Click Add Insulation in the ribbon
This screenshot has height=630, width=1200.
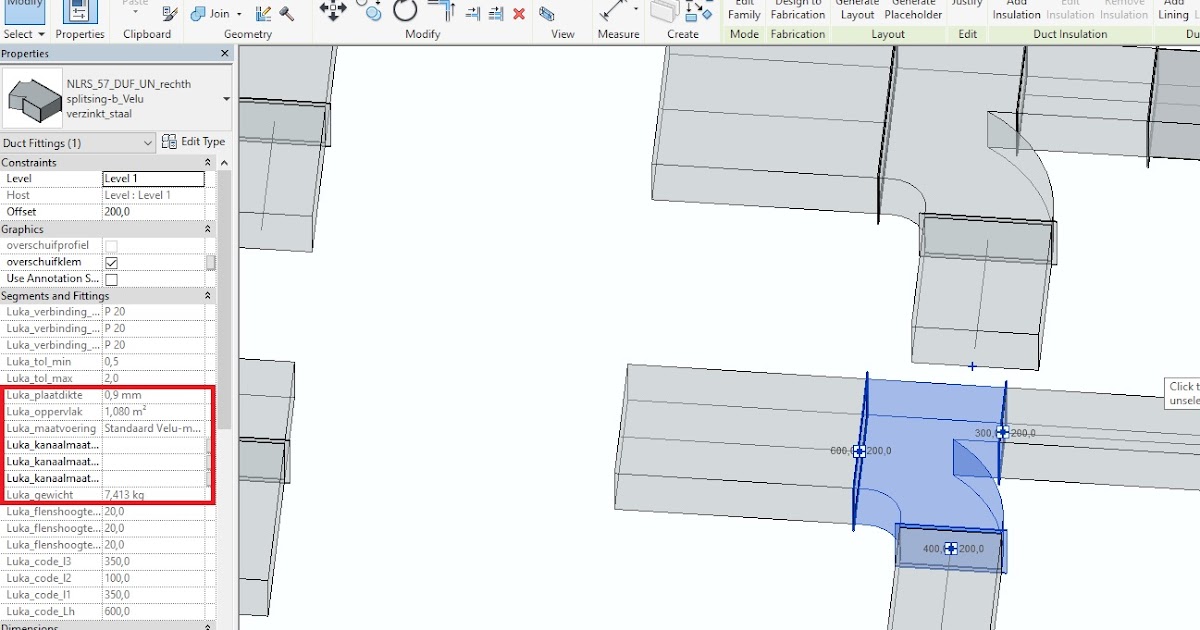(1016, 10)
